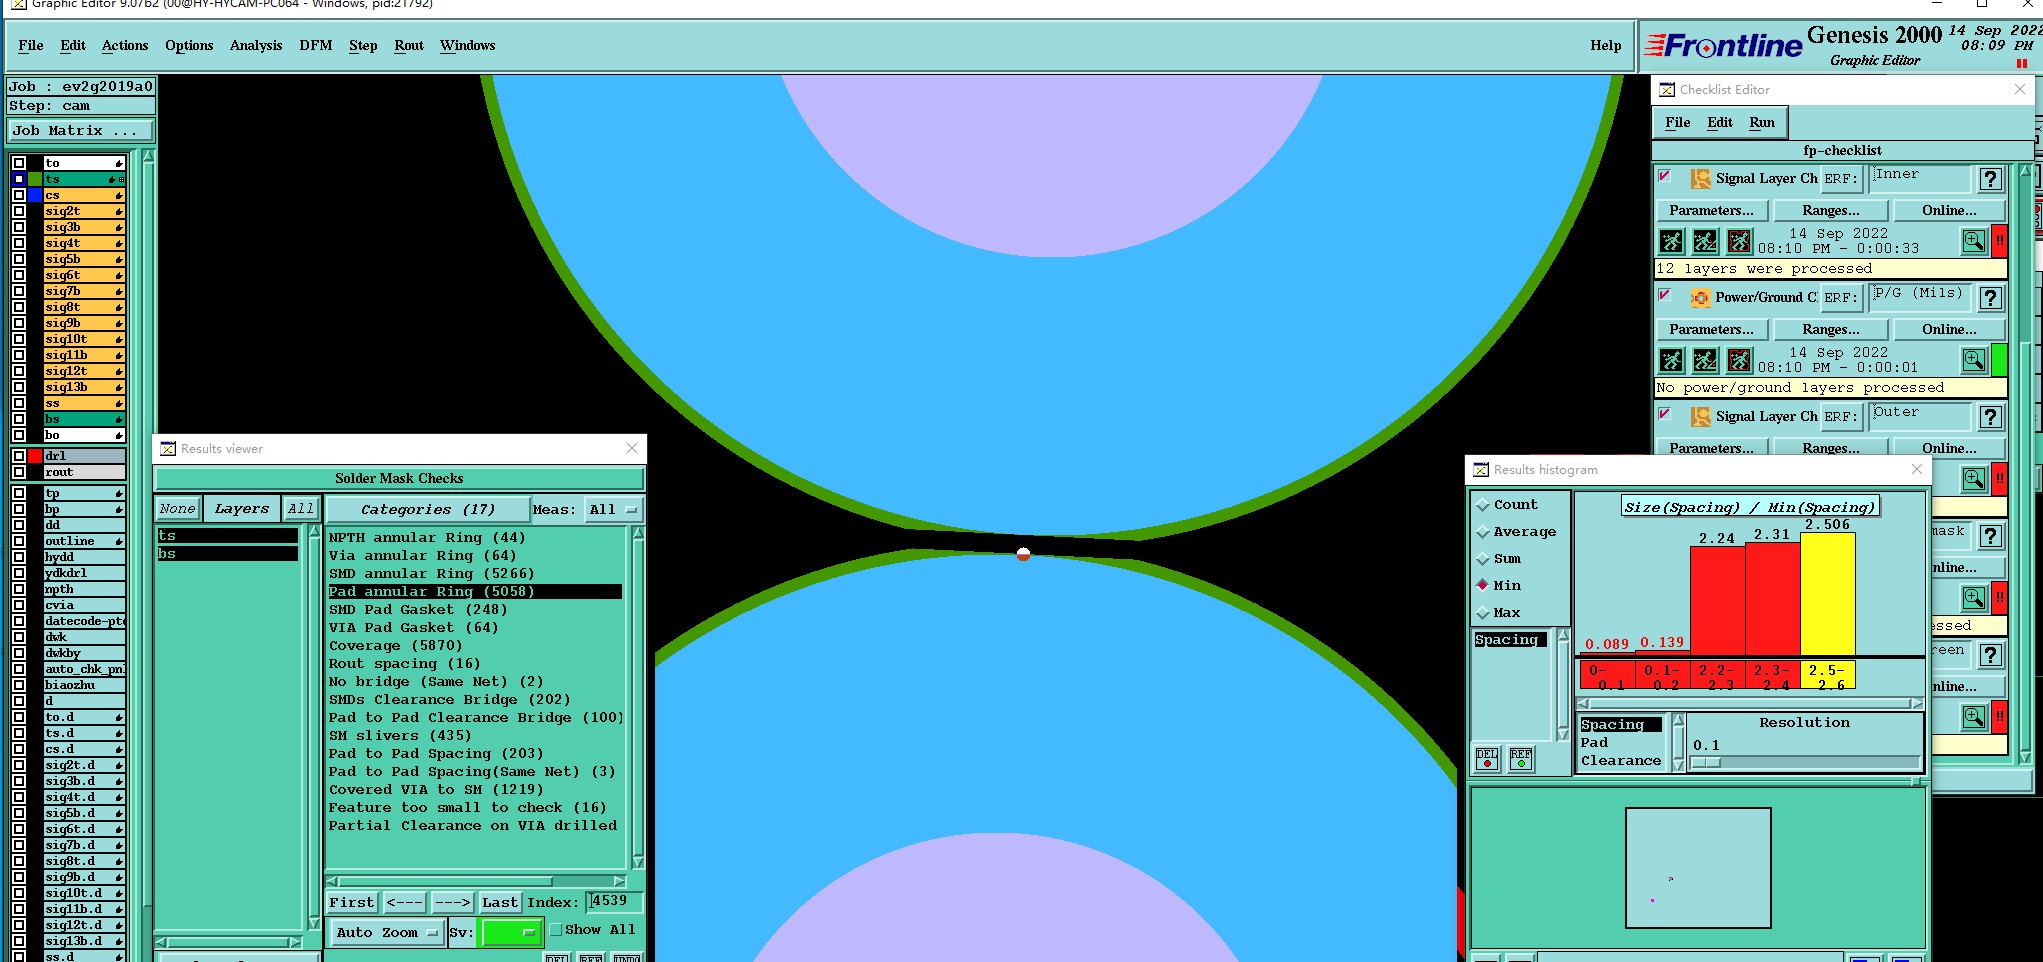
Task: Click ERF: button for Power/Ground check
Action: click(1841, 298)
